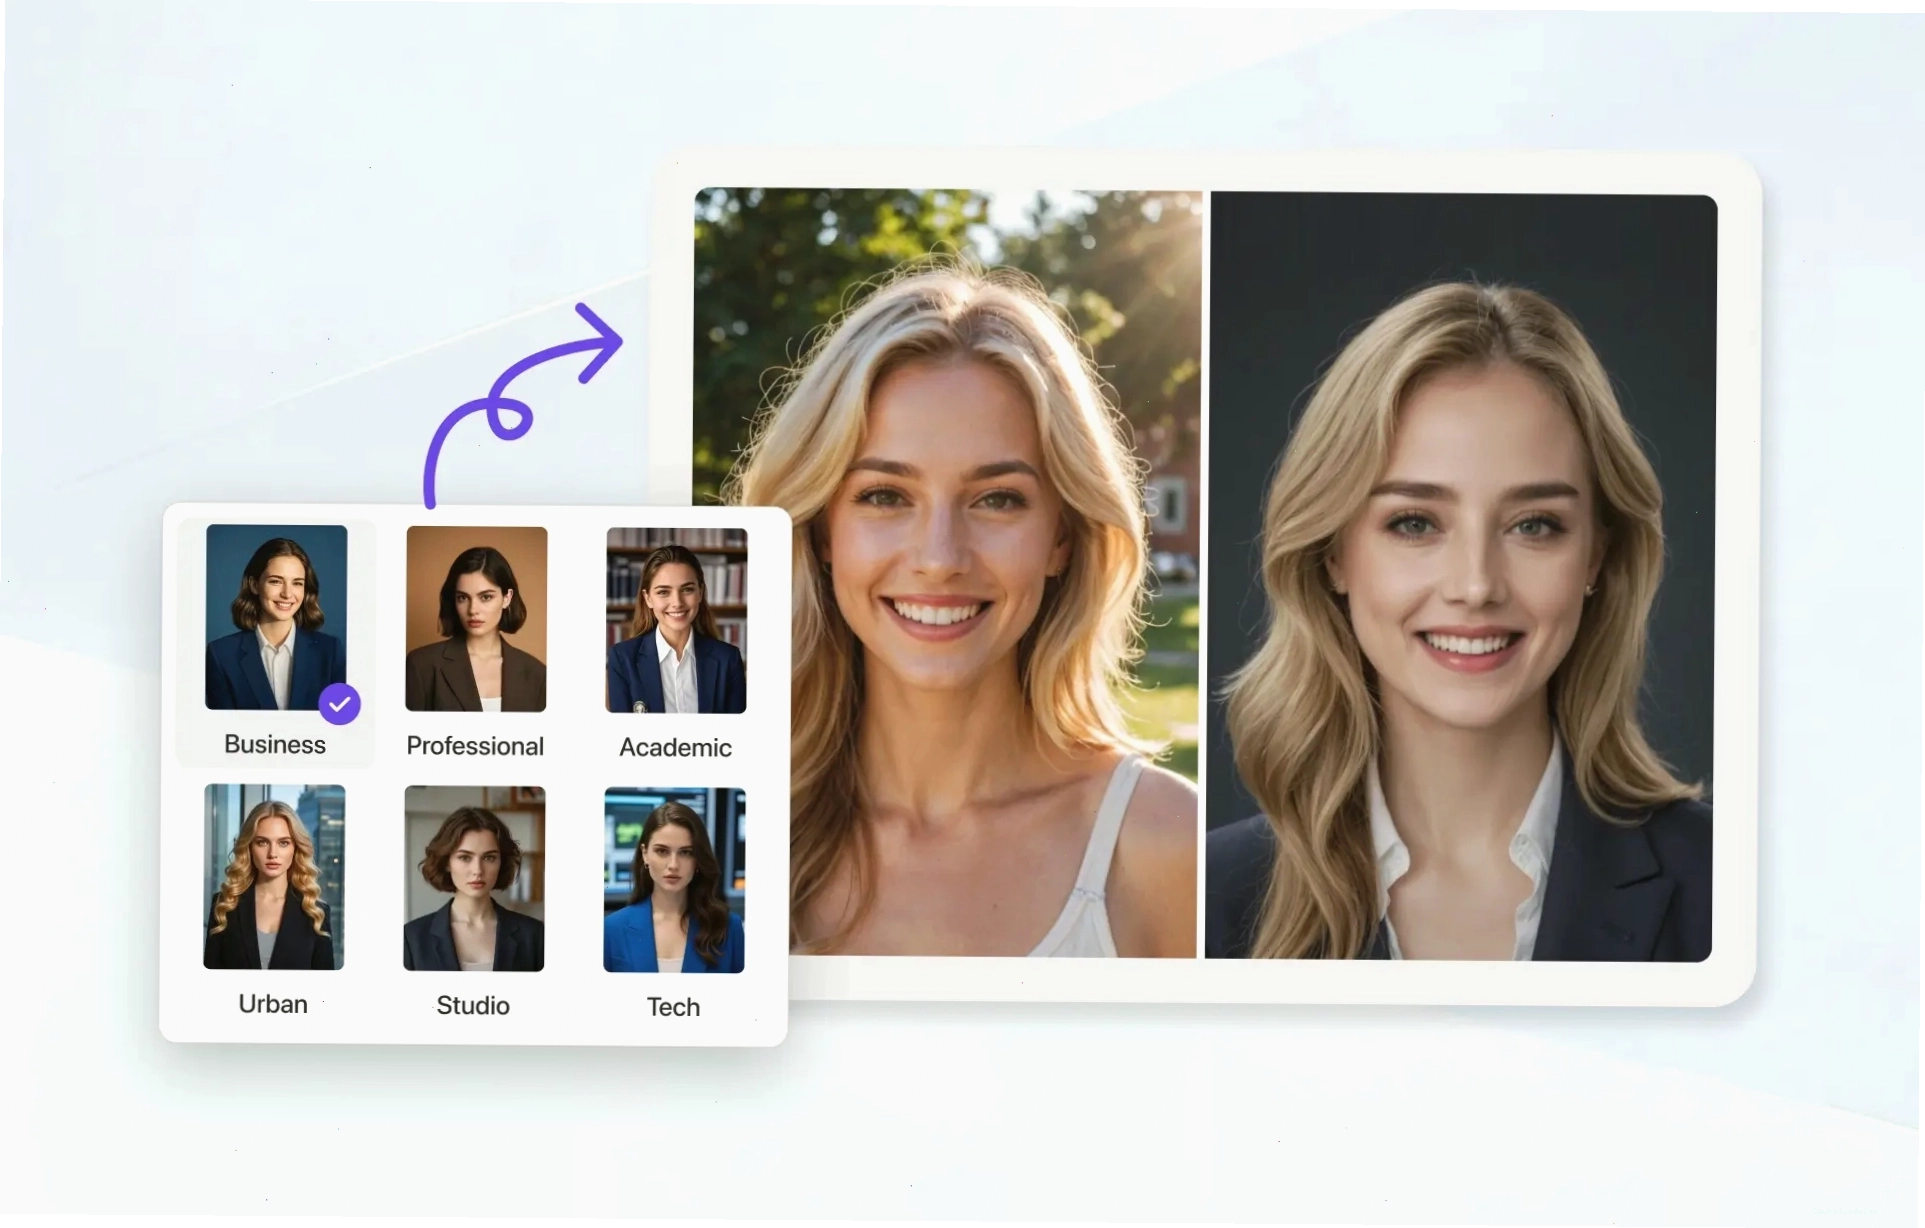1925x1228 pixels.
Task: Toggle the purple checkmark on Business
Action: click(340, 704)
